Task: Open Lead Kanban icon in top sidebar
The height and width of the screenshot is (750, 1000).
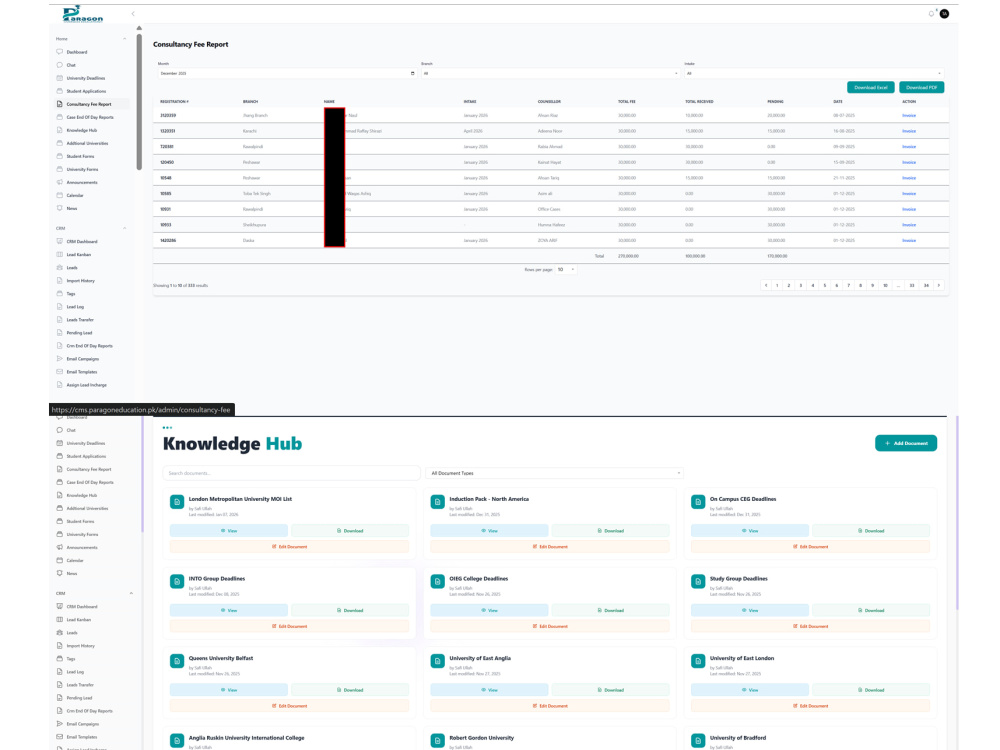Action: [x=59, y=254]
